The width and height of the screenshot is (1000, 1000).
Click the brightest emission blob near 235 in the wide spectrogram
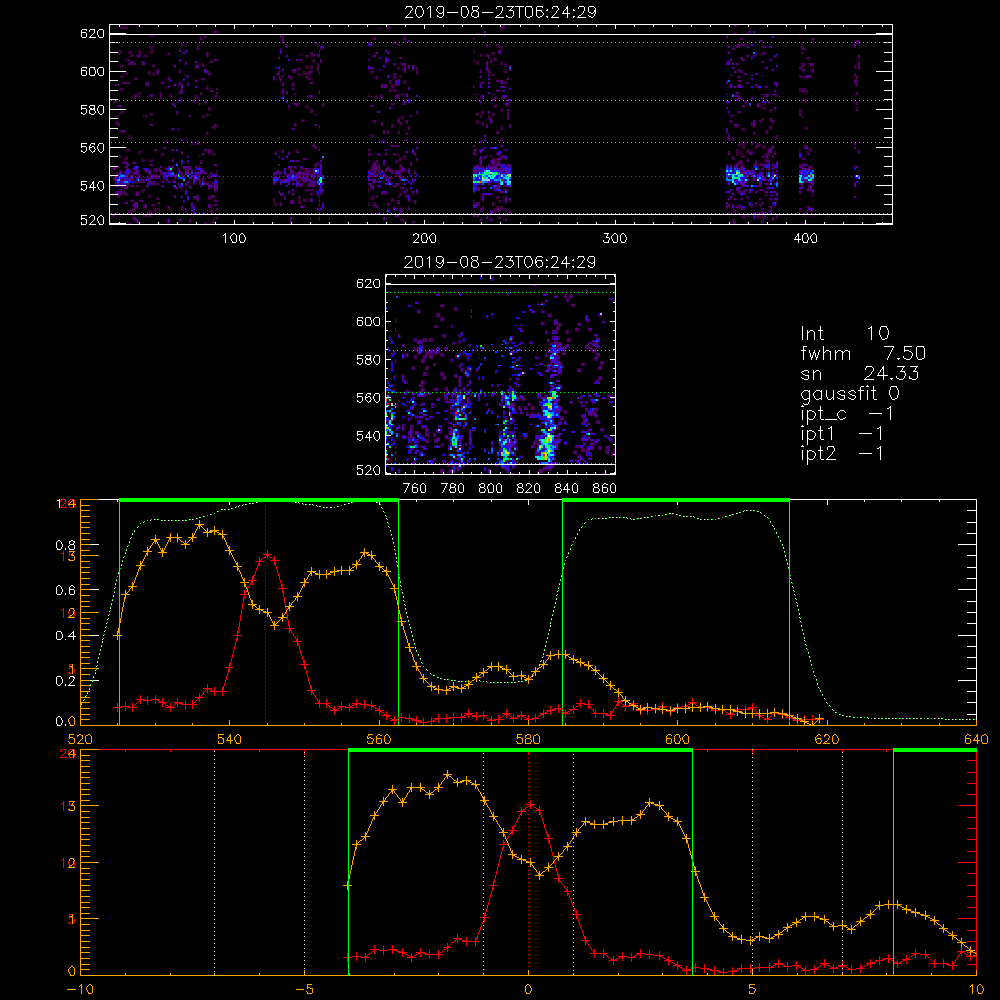492,177
